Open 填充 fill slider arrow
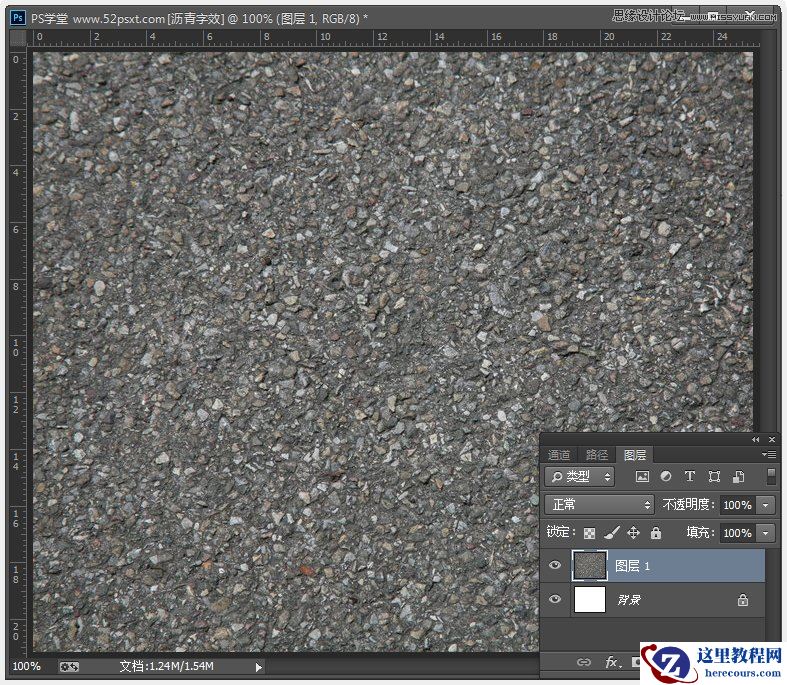Viewport: 787px width, 685px height. tap(765, 533)
